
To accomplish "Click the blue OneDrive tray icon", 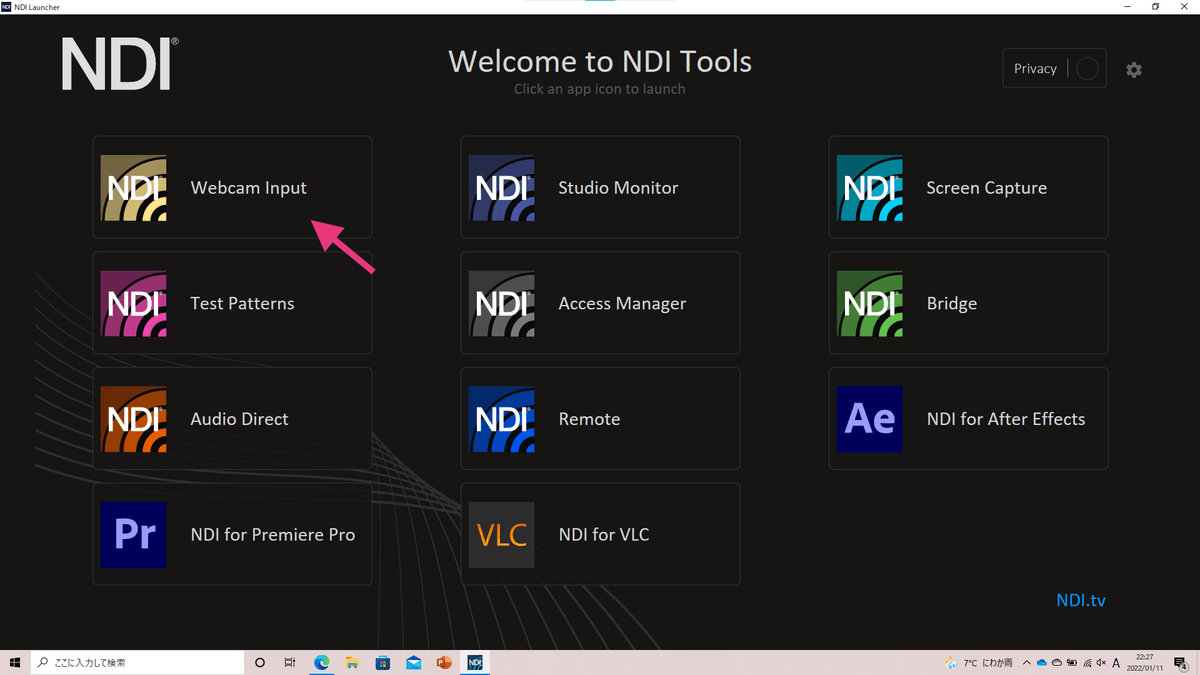I will (x=1042, y=662).
